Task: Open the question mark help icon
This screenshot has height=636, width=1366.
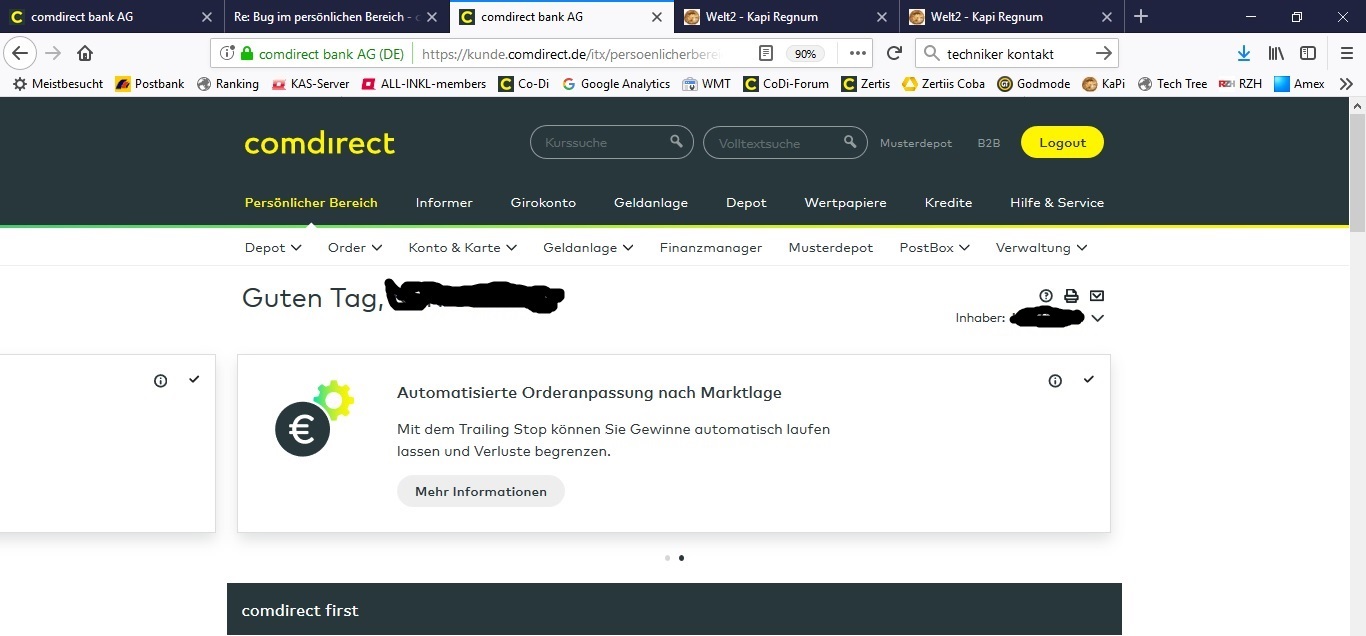Action: pos(1046,296)
